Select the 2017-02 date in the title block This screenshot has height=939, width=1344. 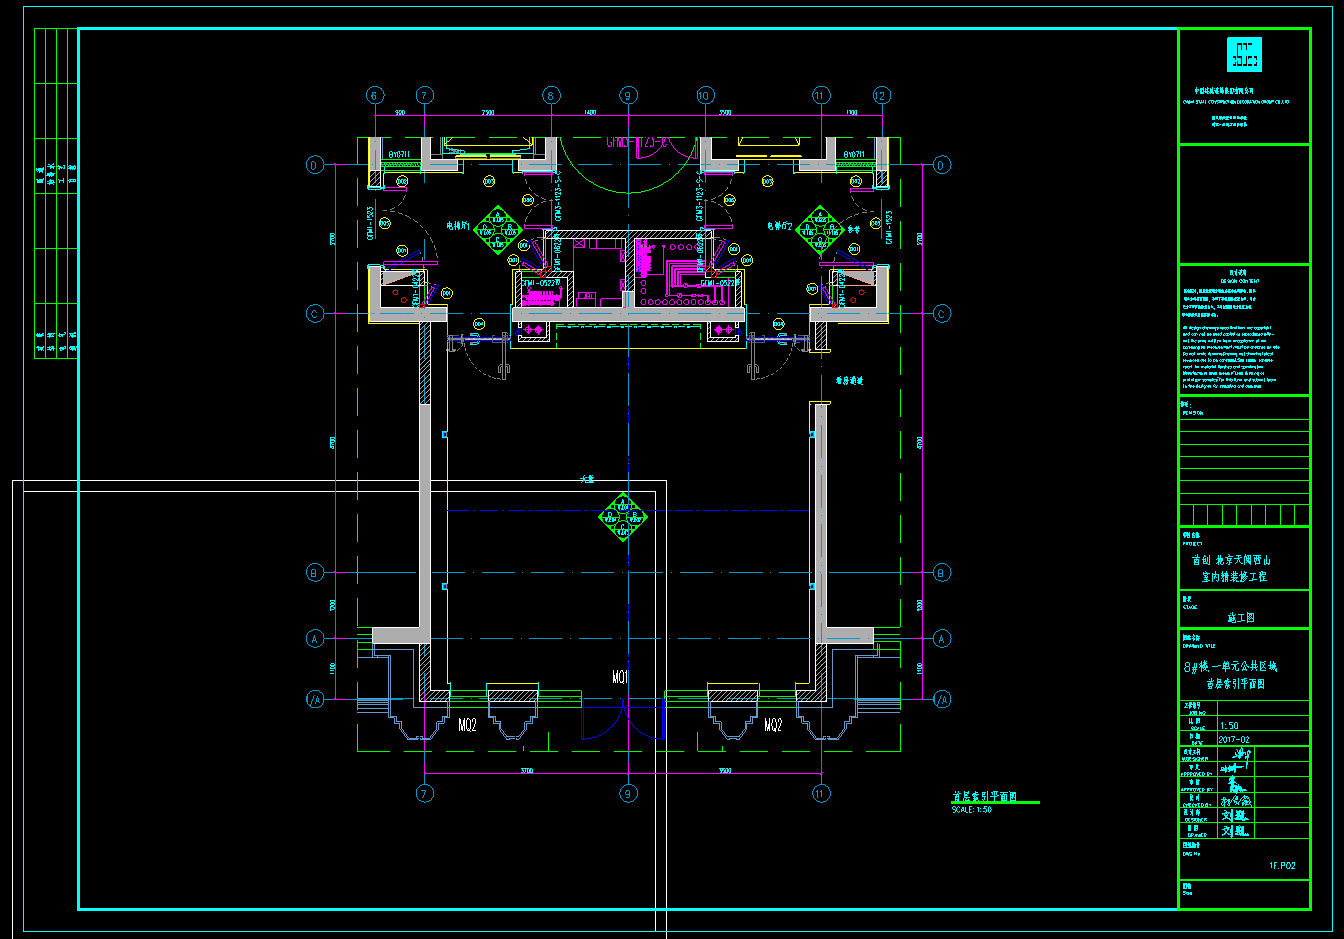click(x=1234, y=740)
